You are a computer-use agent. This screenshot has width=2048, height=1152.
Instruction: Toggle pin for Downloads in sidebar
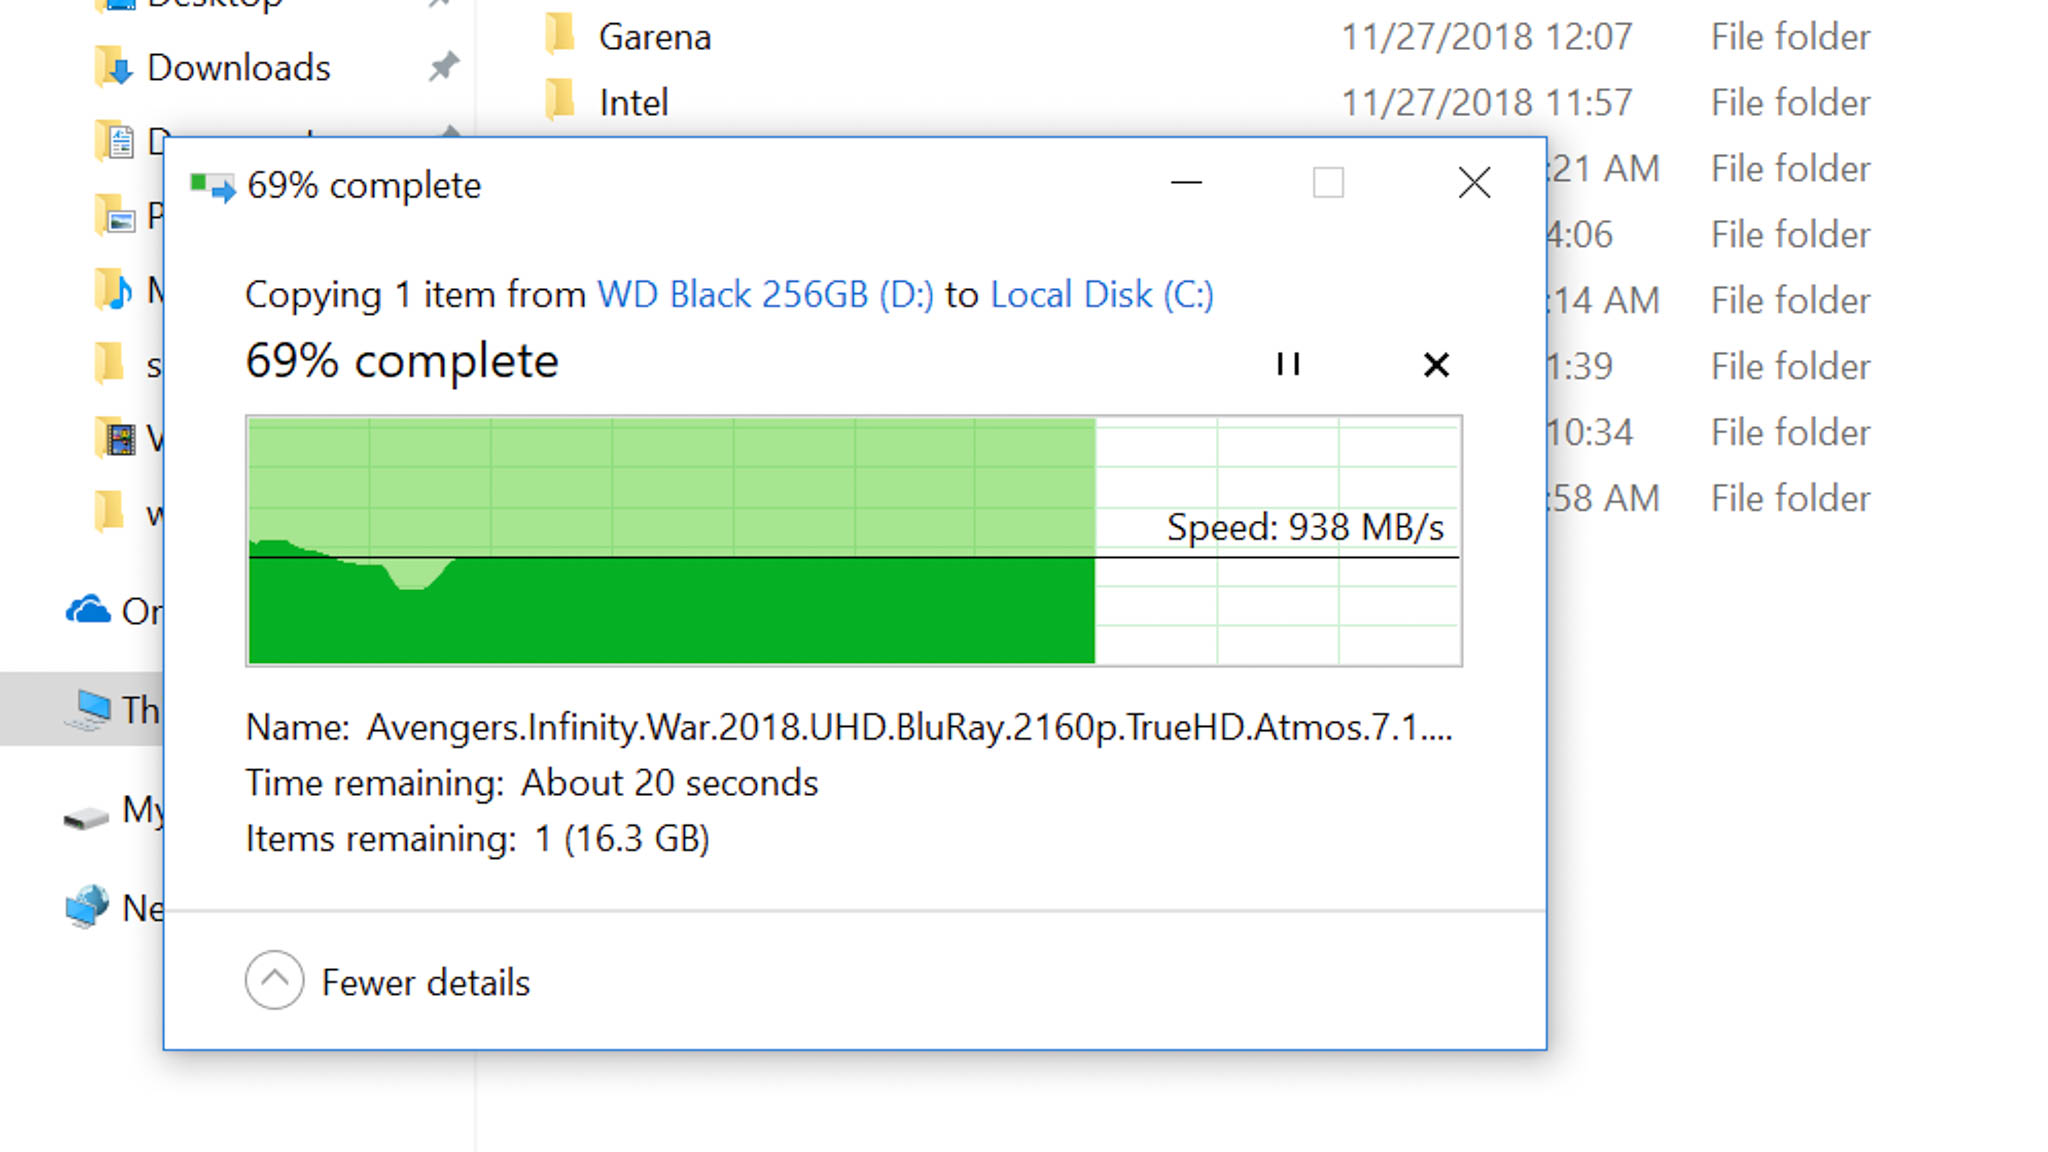point(446,68)
